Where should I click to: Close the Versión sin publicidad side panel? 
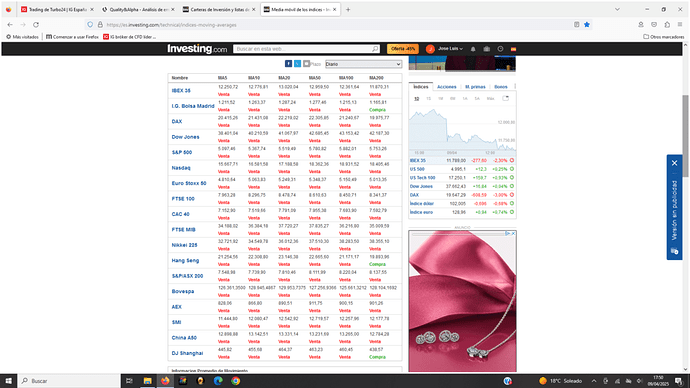click(x=674, y=163)
